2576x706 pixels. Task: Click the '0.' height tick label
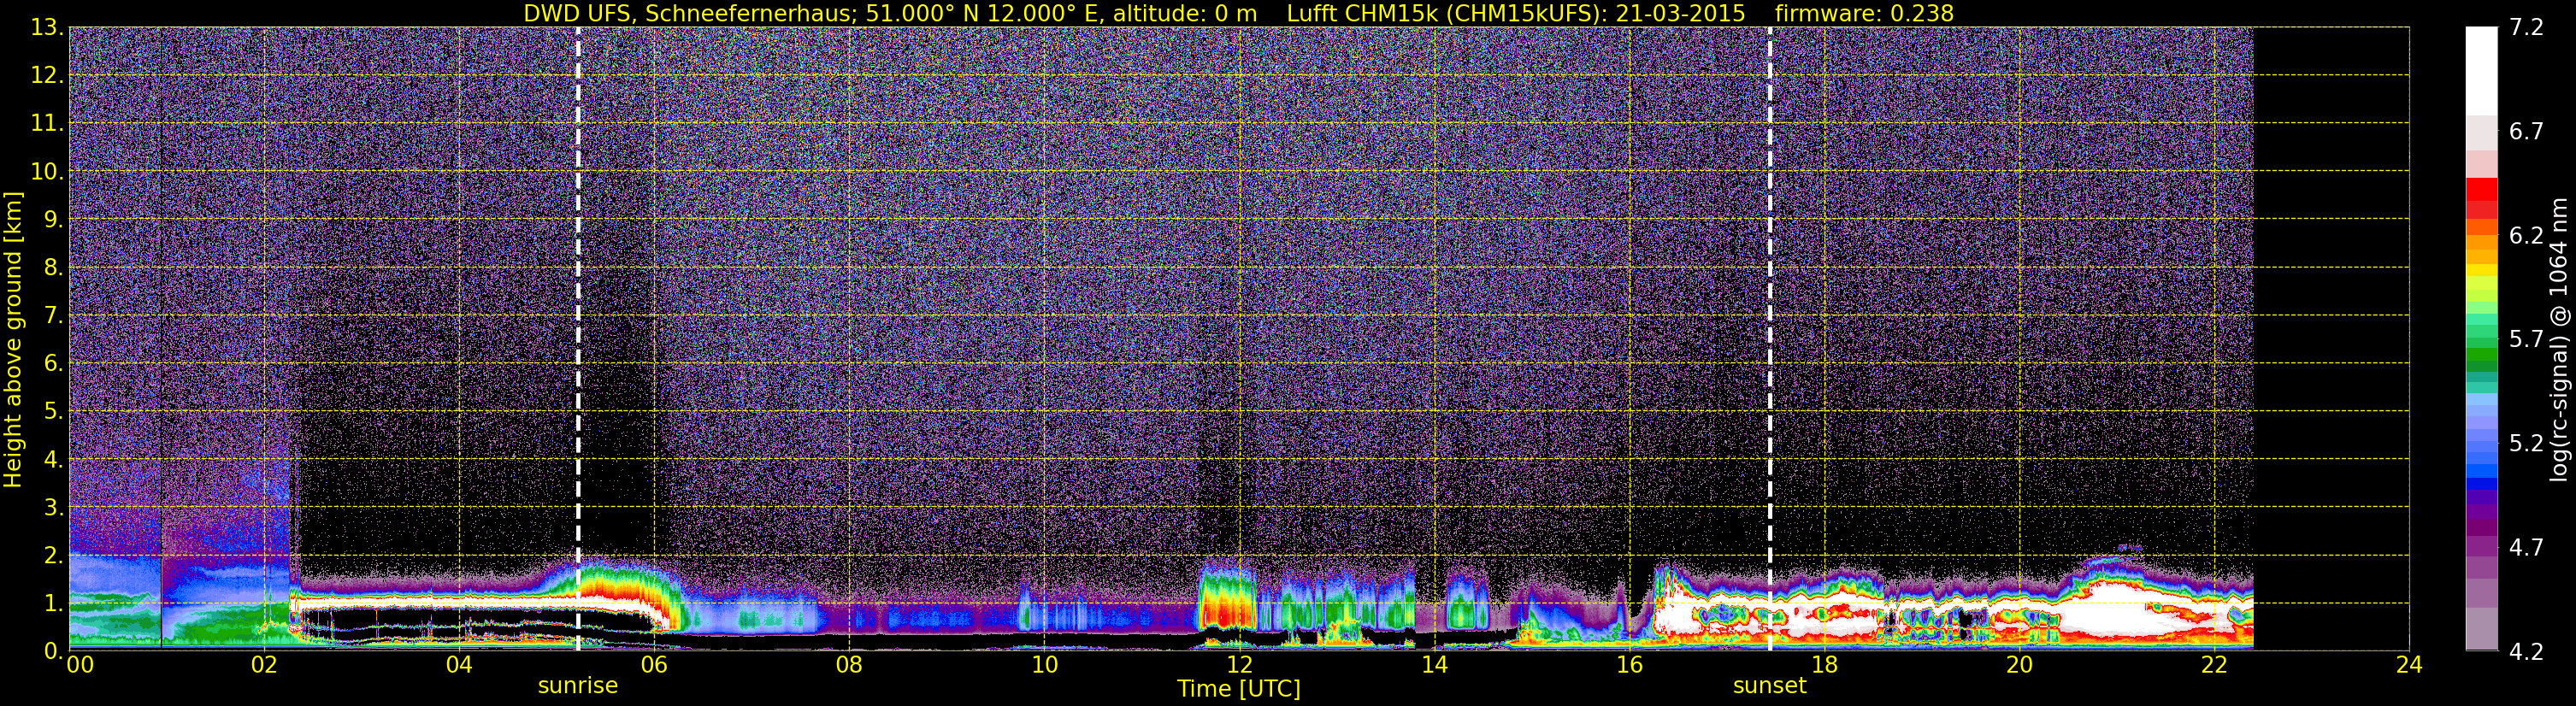53,650
